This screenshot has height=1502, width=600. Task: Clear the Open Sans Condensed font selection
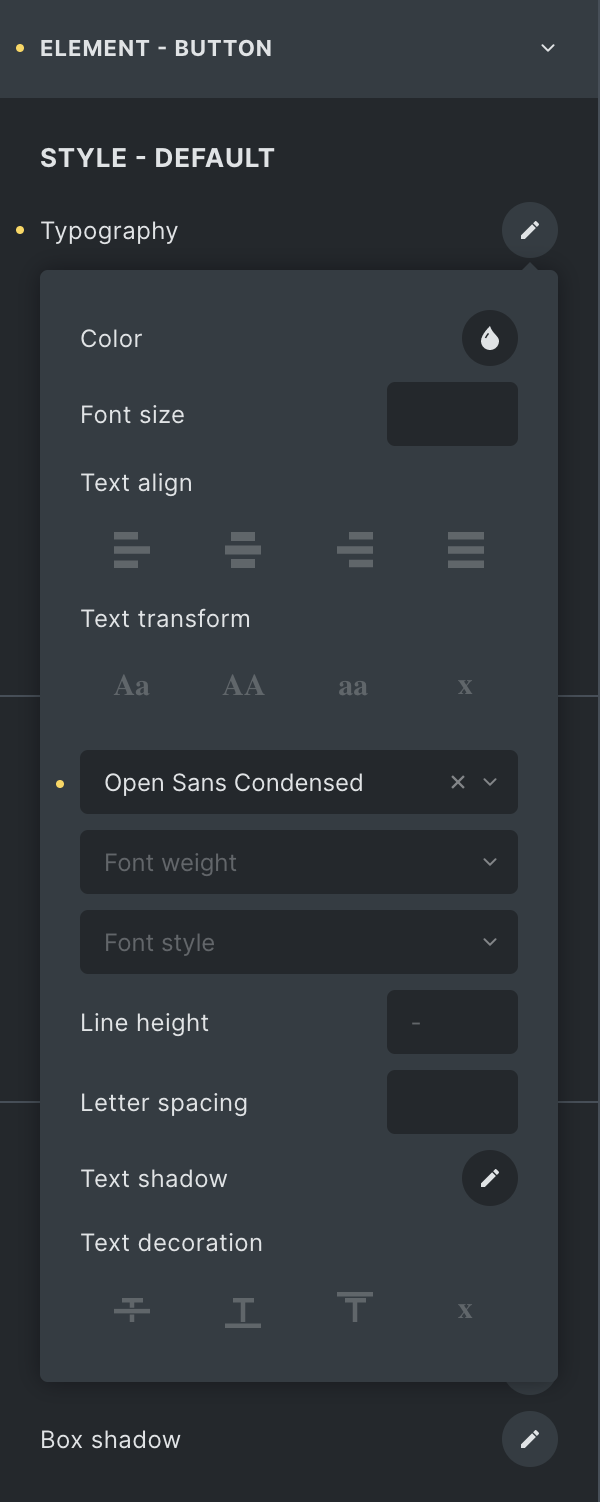pyautogui.click(x=458, y=782)
